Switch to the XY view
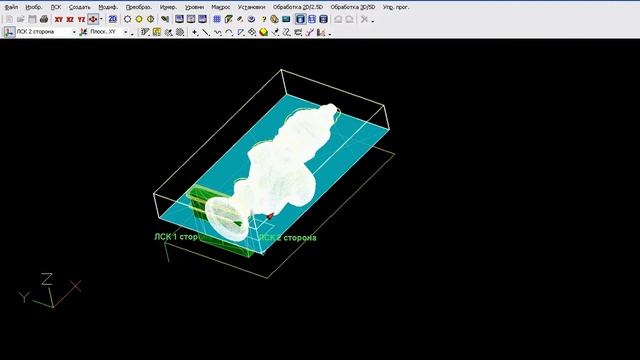This screenshot has height=360, width=640. pyautogui.click(x=59, y=19)
